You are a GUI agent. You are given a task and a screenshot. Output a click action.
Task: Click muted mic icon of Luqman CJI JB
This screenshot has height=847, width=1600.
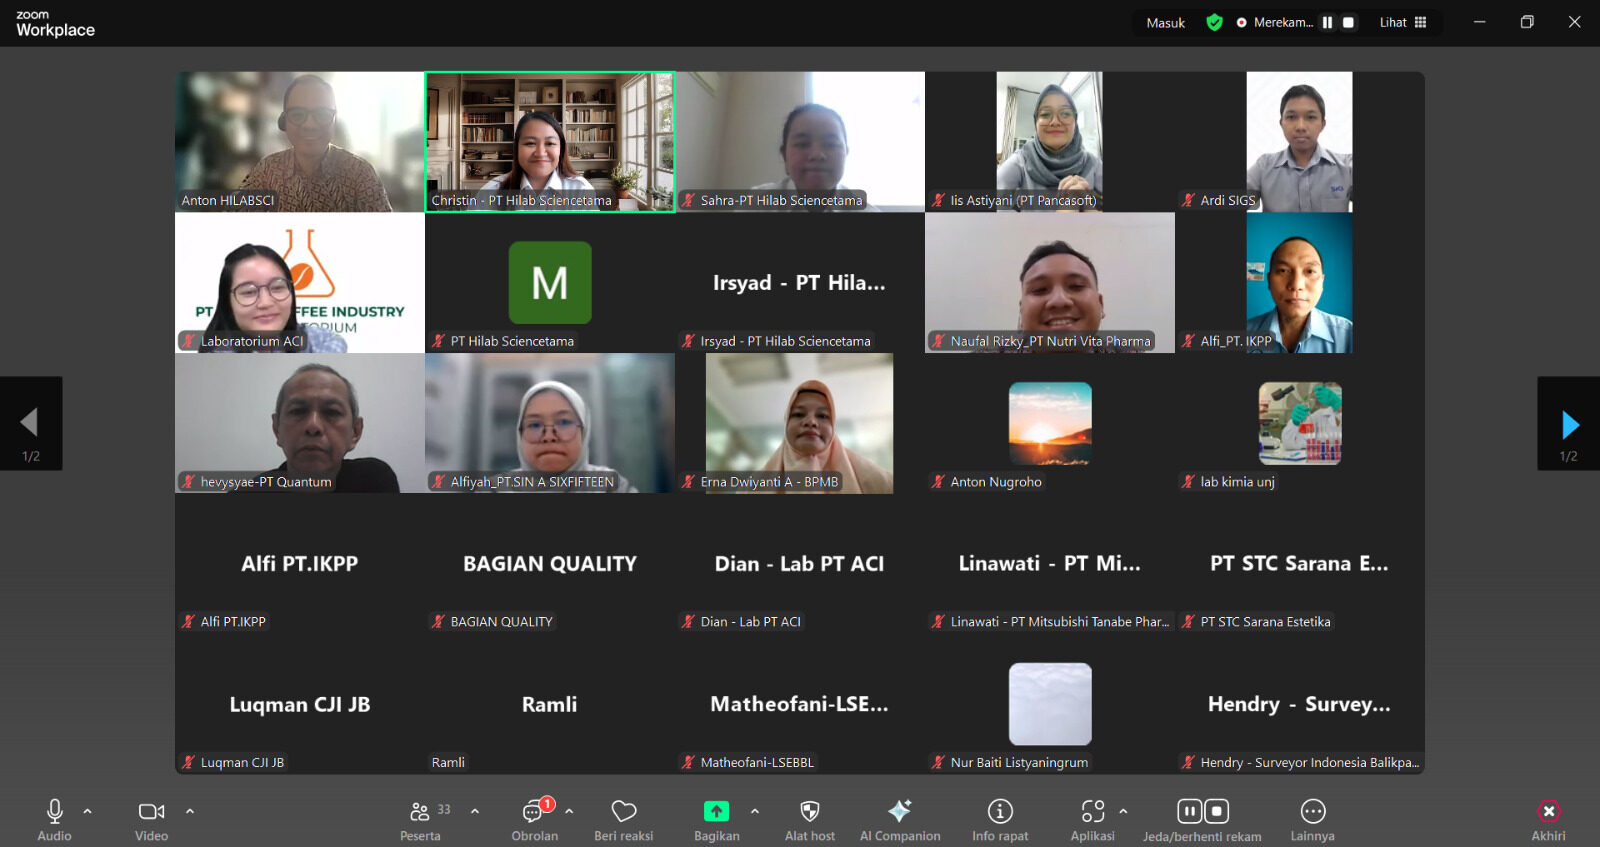(188, 762)
